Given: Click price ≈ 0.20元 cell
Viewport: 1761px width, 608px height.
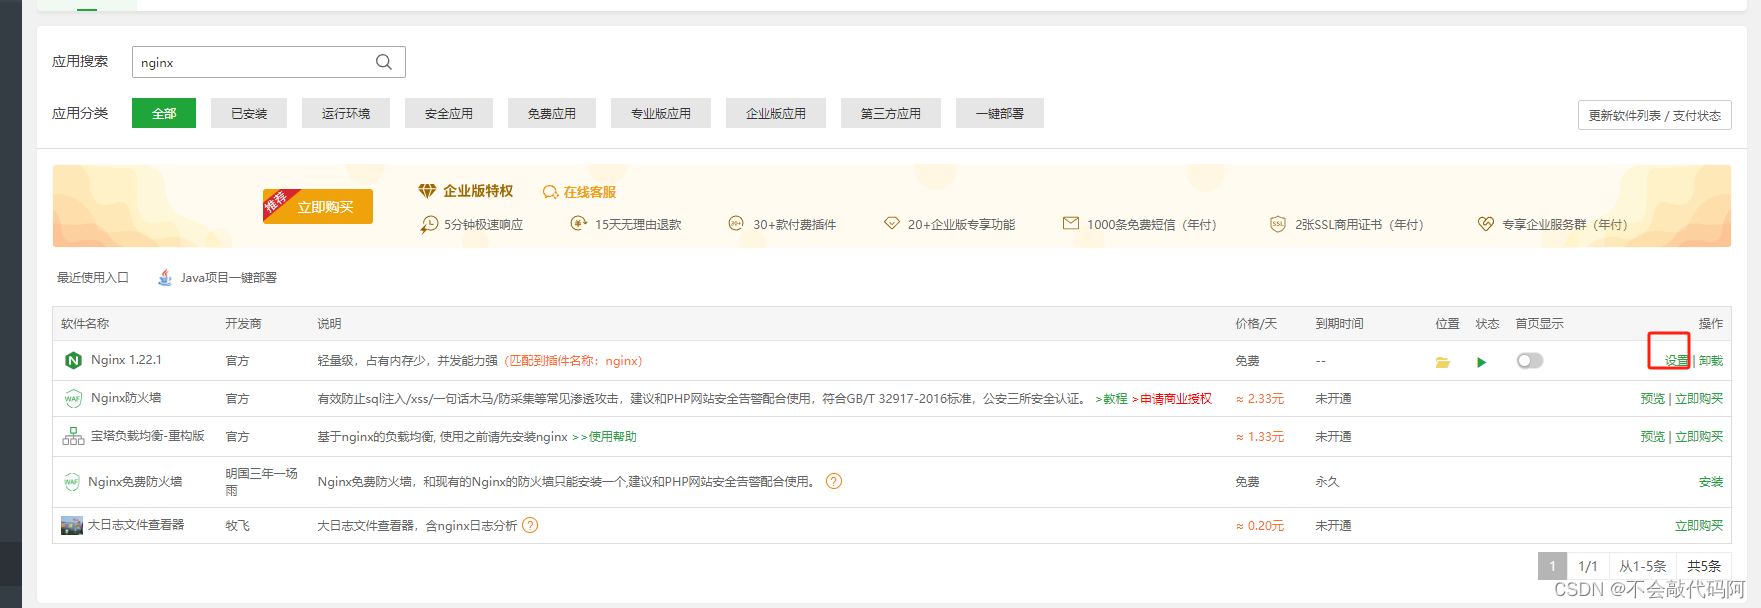Looking at the screenshot, I should coord(1260,526).
